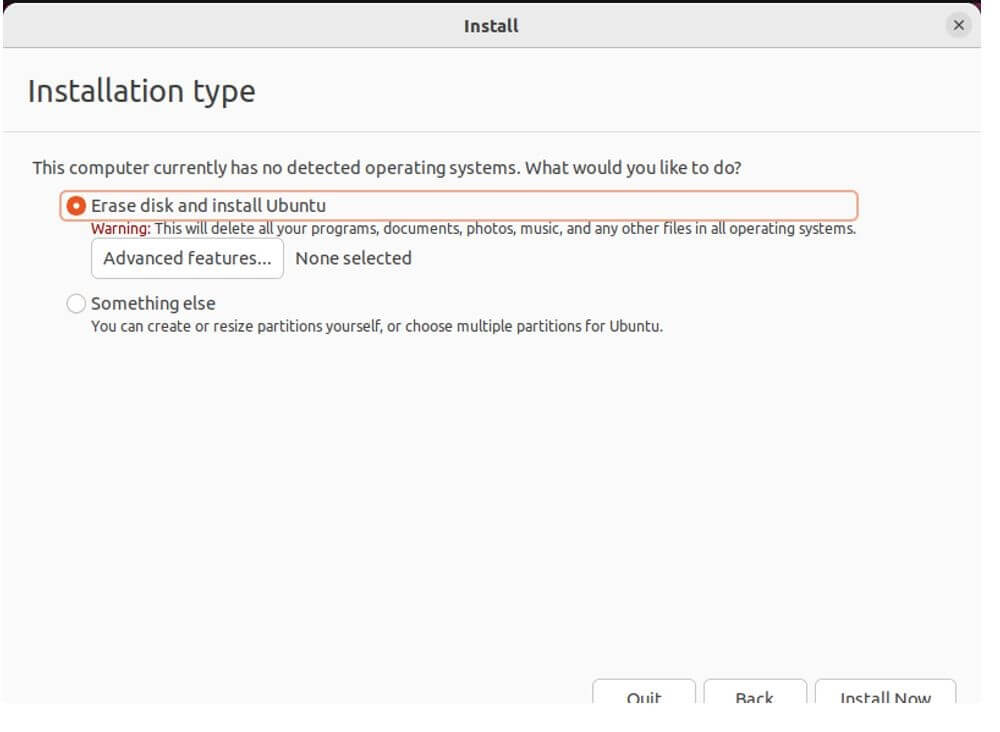Choose the Something else radio button circle
Screen dimensions: 1000x732
76,303
